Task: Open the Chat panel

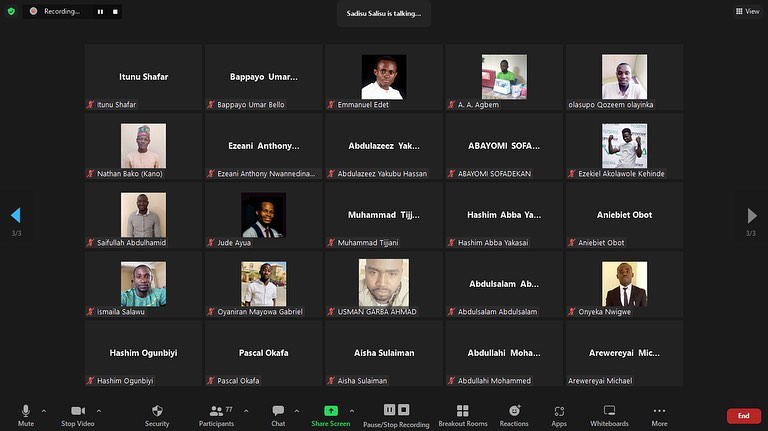Action: tap(278, 411)
